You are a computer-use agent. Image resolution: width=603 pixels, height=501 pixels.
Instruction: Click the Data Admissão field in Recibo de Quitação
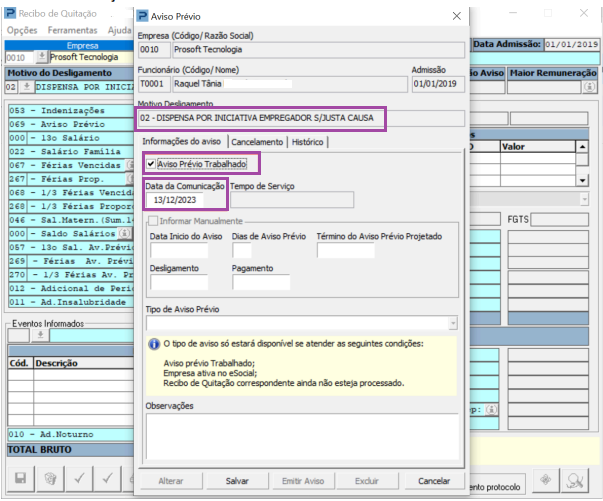(571, 44)
